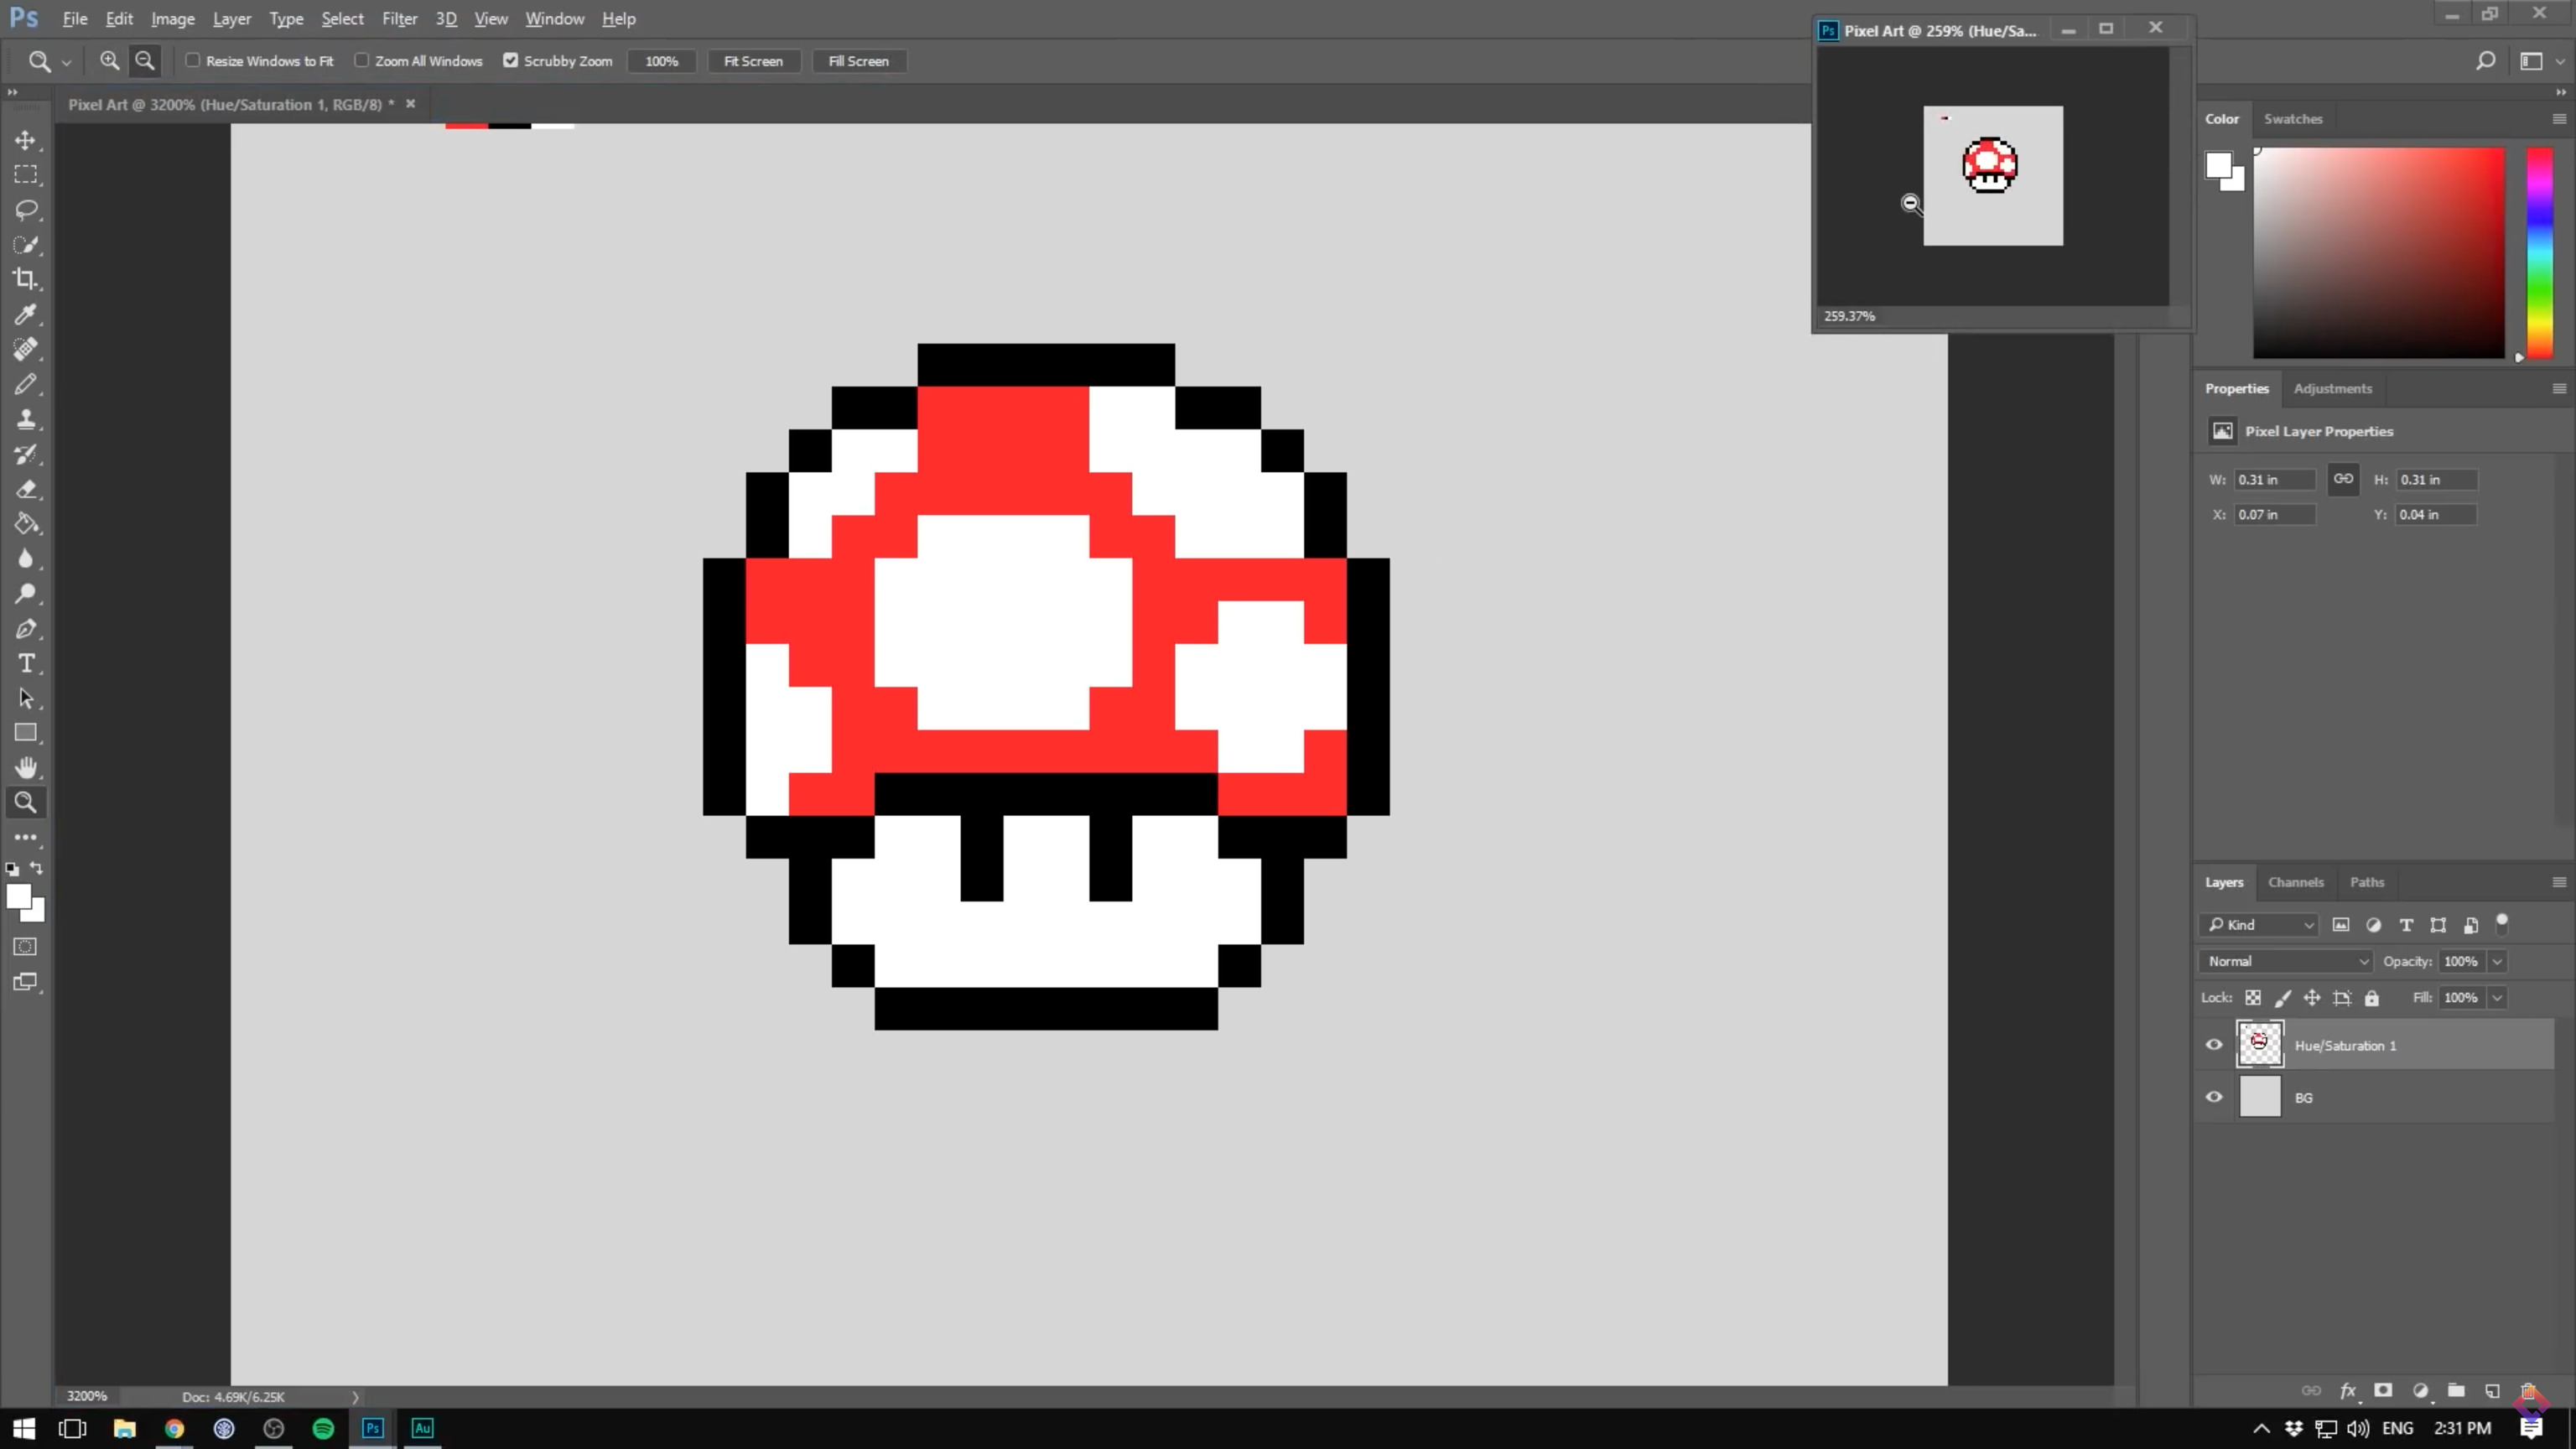The width and height of the screenshot is (2576, 1449).
Task: Click the Zoom Out magnifier option
Action: coord(145,61)
